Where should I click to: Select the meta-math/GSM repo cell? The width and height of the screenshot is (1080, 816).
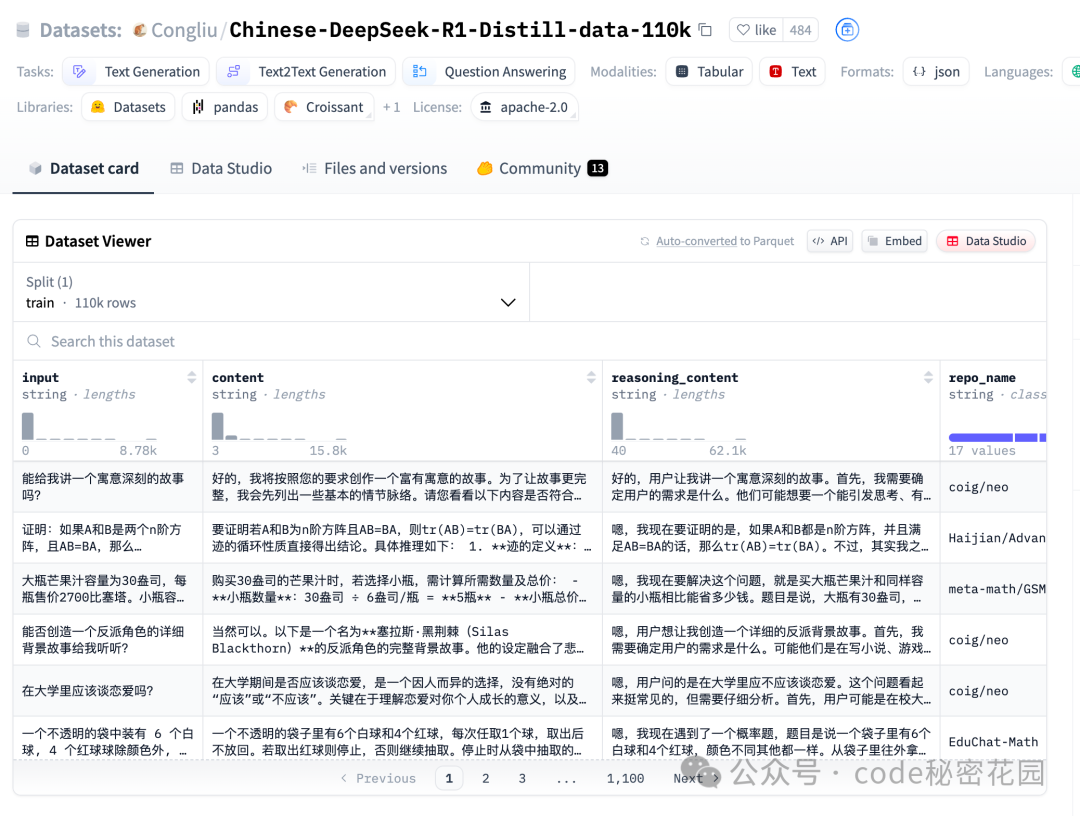pyautogui.click(x=993, y=589)
